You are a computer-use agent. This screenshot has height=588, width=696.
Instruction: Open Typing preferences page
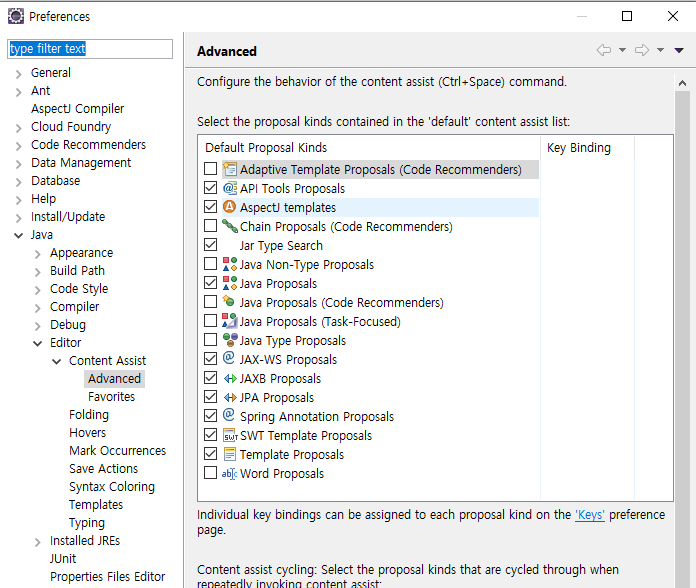coord(87,523)
